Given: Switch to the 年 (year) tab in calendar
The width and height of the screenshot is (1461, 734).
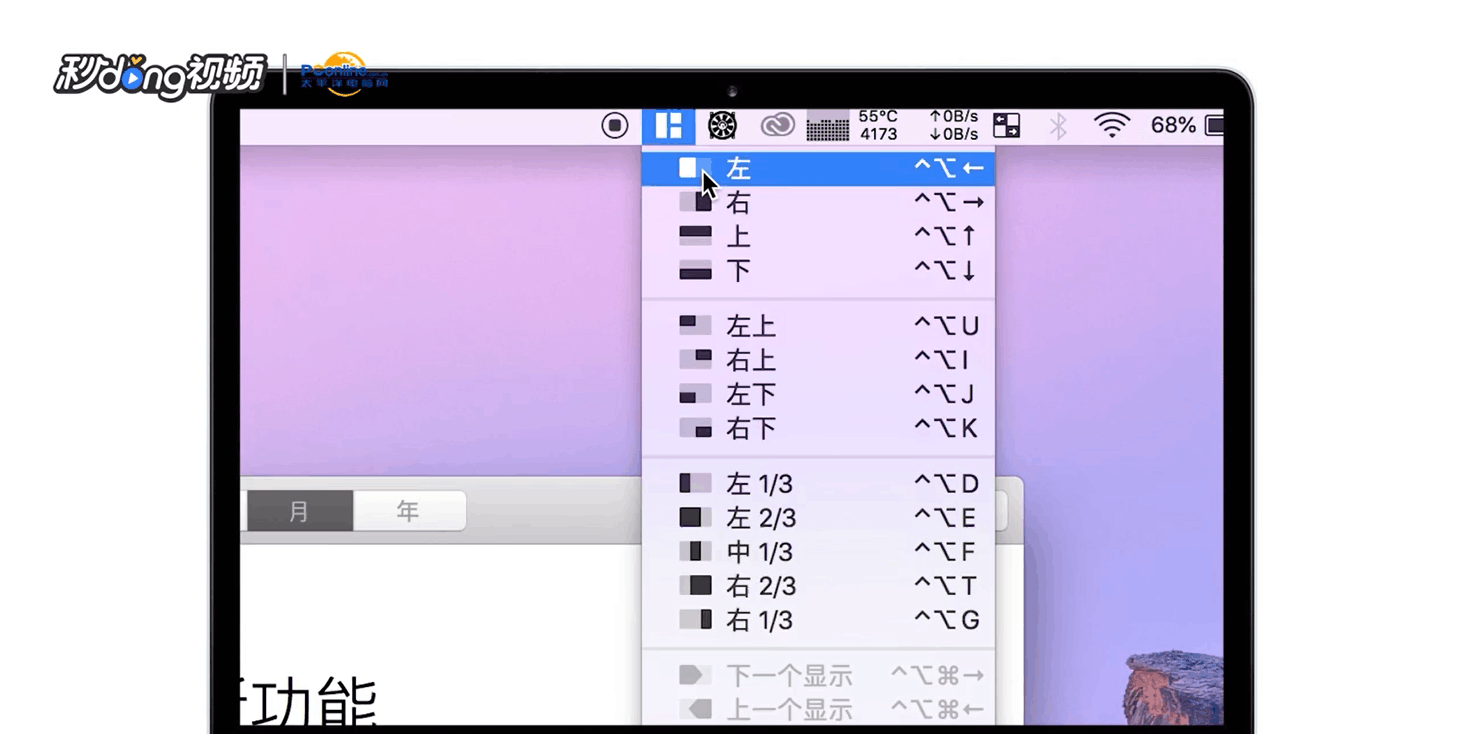Looking at the screenshot, I should click(x=408, y=511).
